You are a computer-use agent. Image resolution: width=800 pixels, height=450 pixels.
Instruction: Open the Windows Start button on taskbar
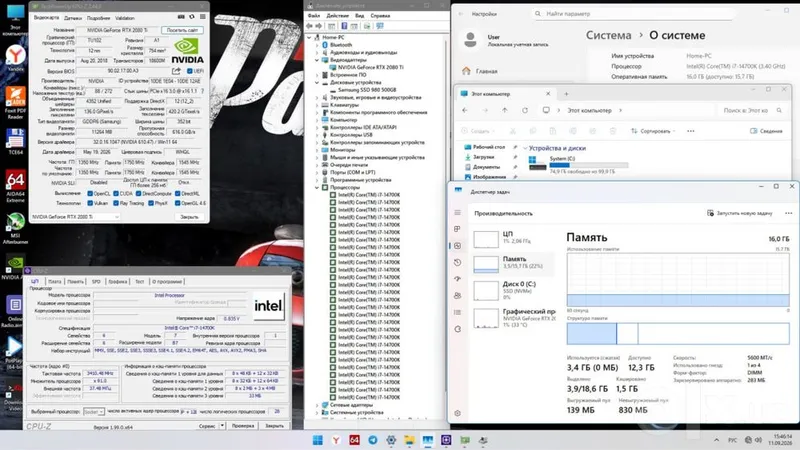[x=317, y=440]
